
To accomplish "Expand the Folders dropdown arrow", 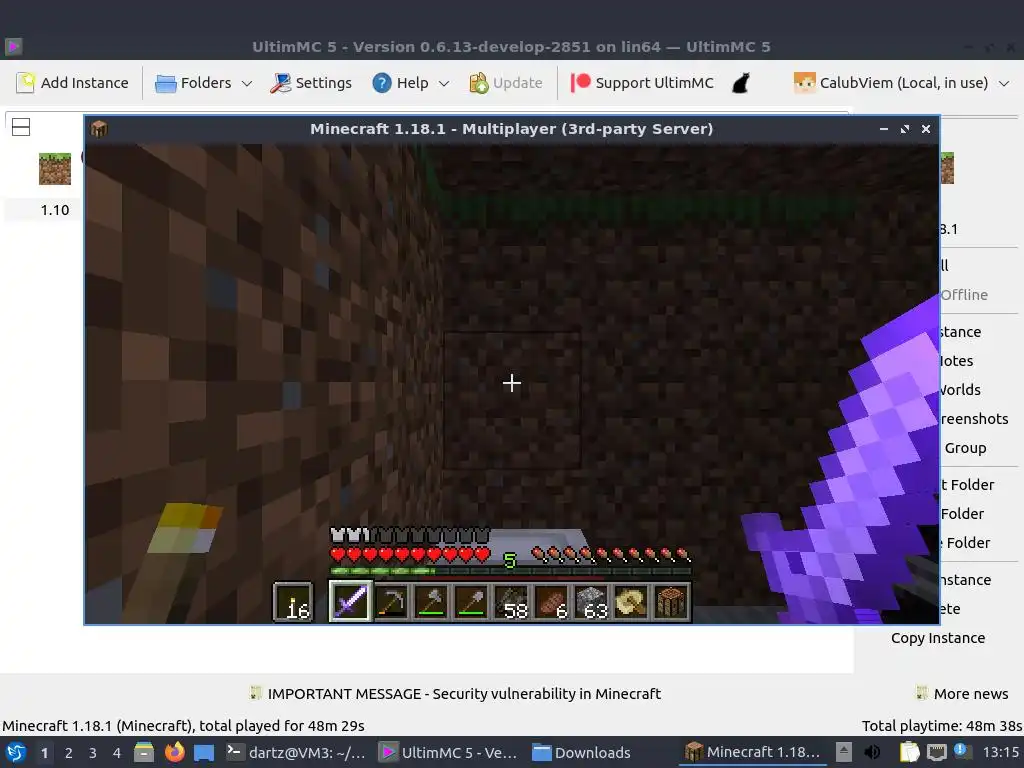I will [247, 84].
